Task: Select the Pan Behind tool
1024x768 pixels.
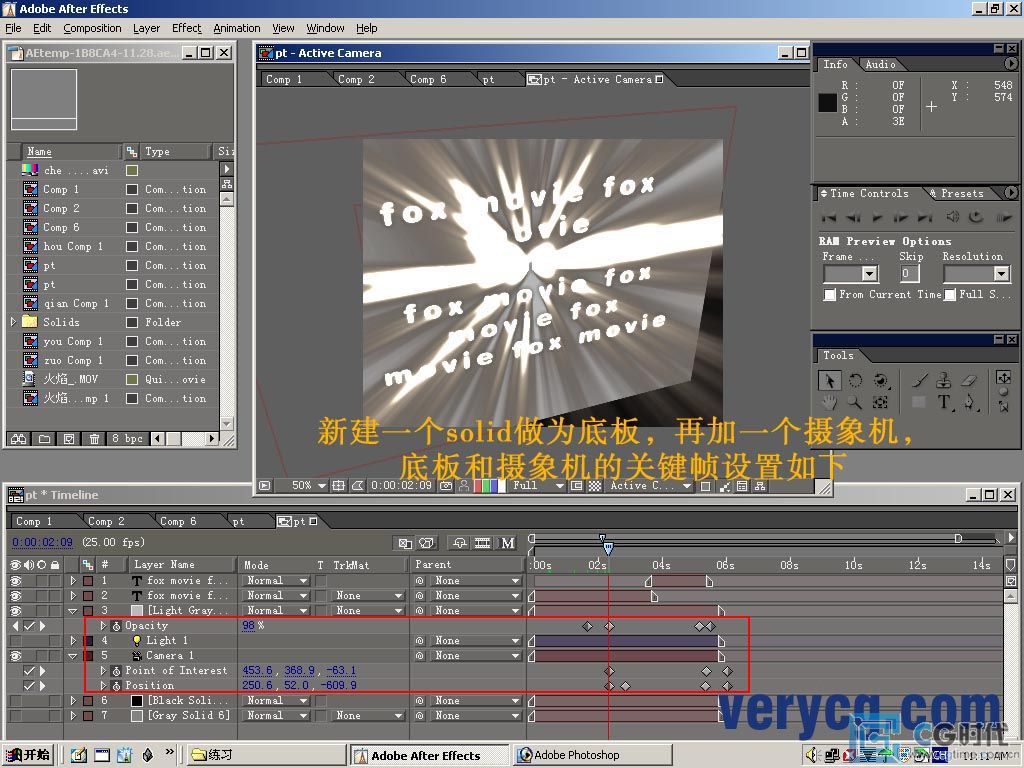Action: pos(880,402)
